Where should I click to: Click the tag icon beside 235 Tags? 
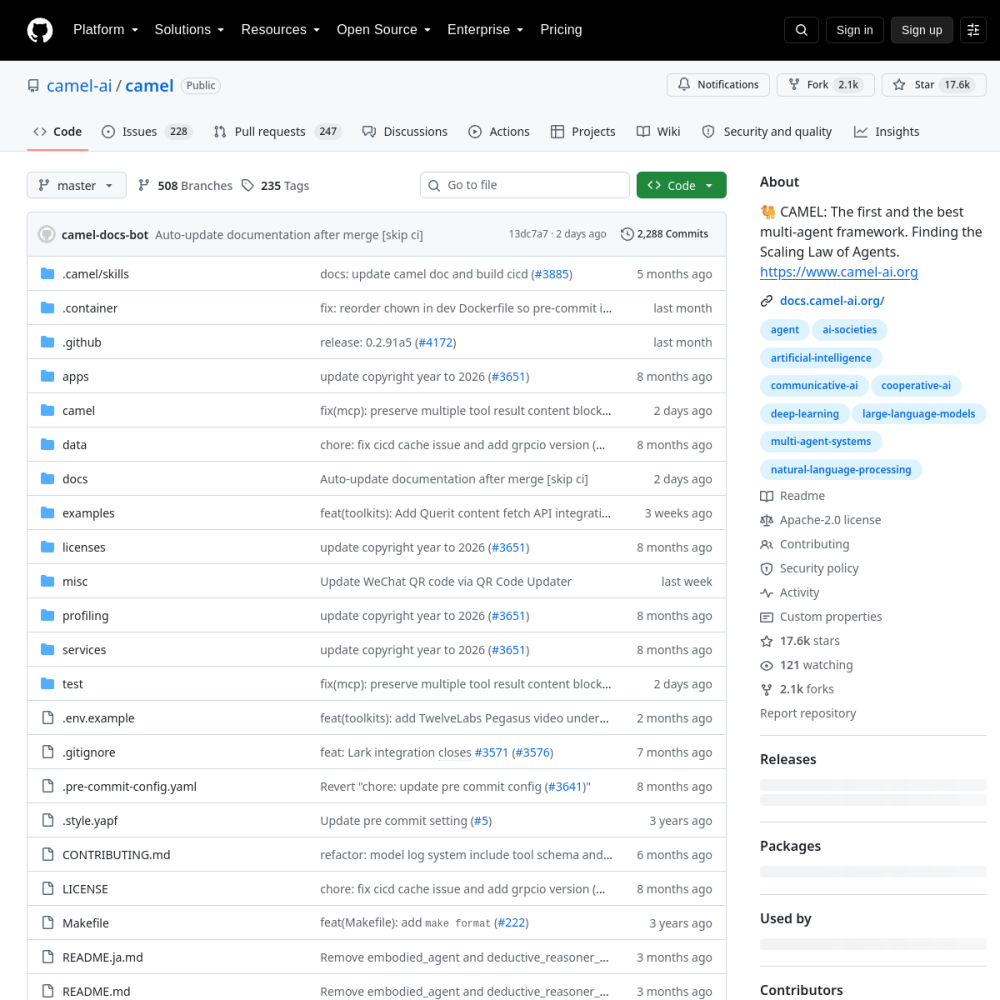tap(248, 186)
